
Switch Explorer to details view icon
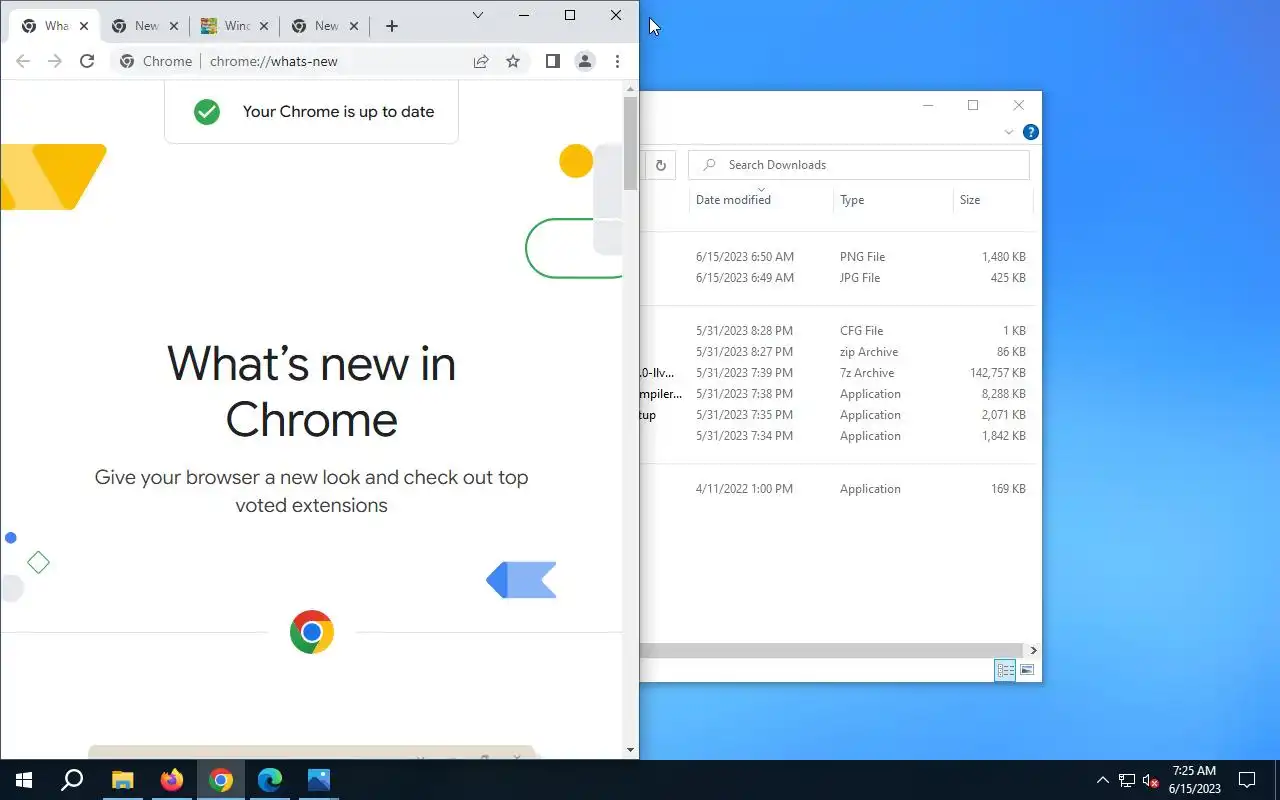(1005, 670)
